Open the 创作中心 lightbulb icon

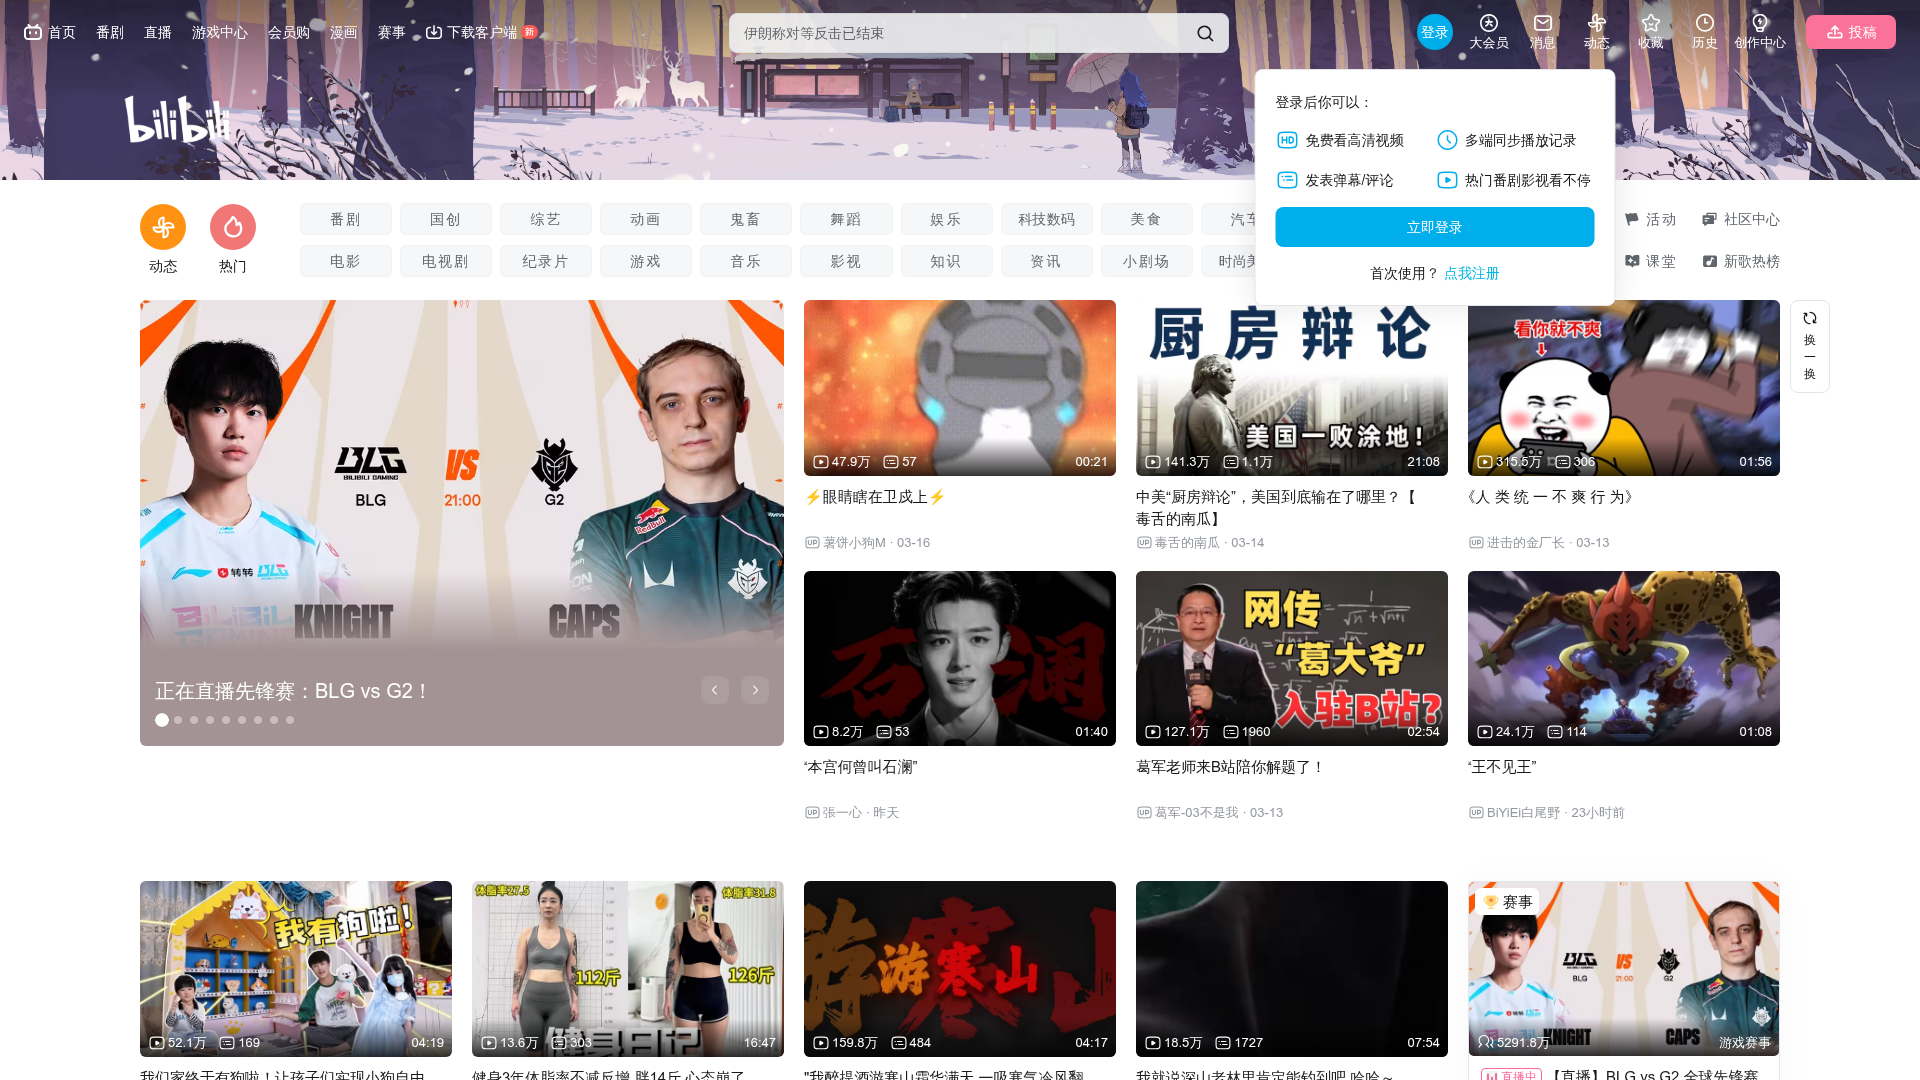click(x=1760, y=23)
